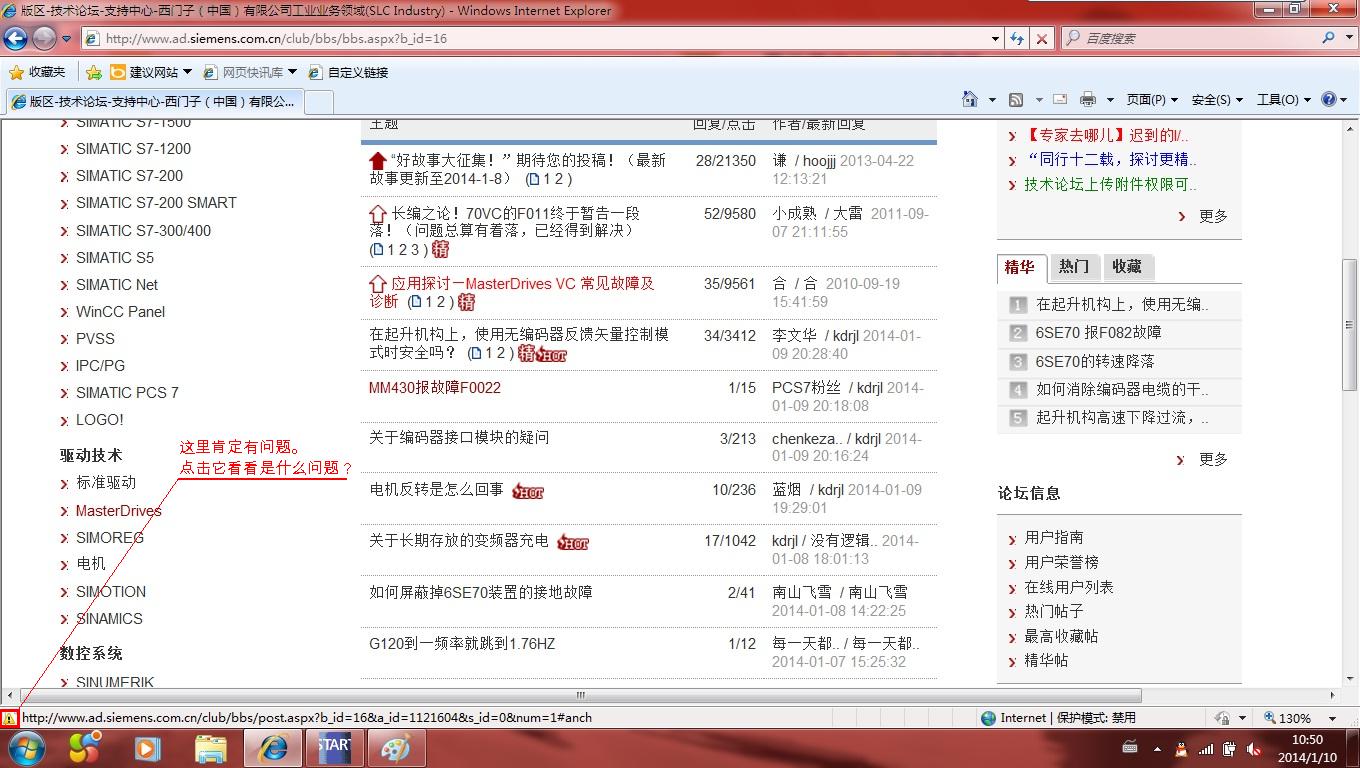The image size is (1360, 768).
Task: Open the 工具(O) menu
Action: (1283, 99)
